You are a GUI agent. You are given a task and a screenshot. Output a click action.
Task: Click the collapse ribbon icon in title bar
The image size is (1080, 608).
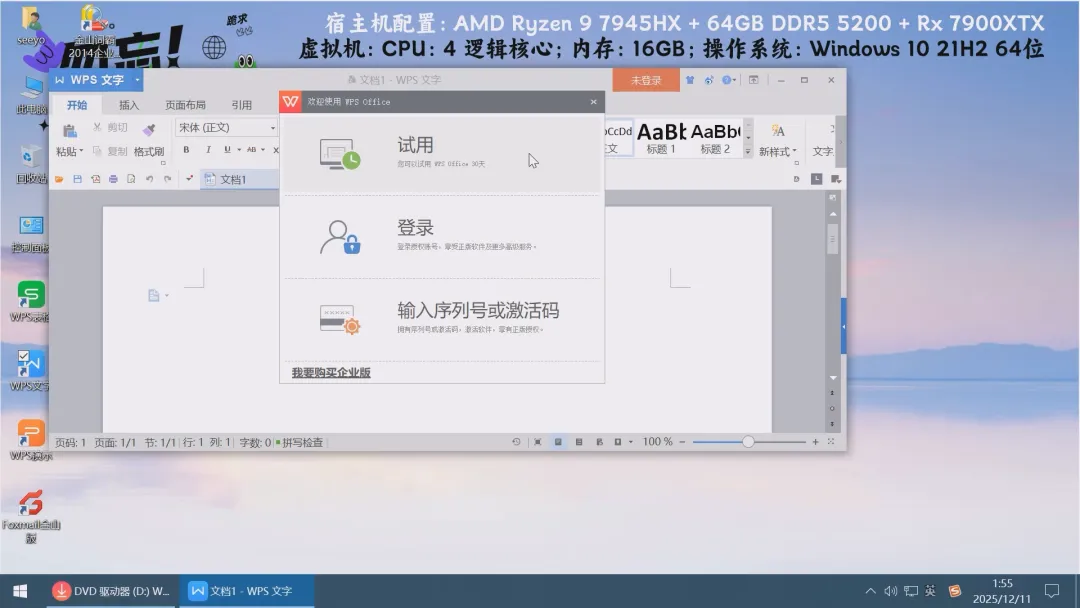tap(754, 80)
